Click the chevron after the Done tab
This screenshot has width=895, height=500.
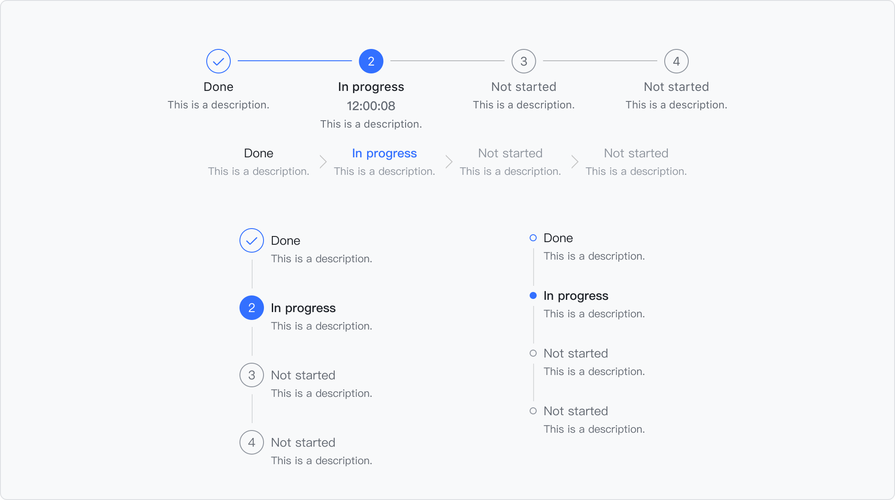[x=323, y=162]
